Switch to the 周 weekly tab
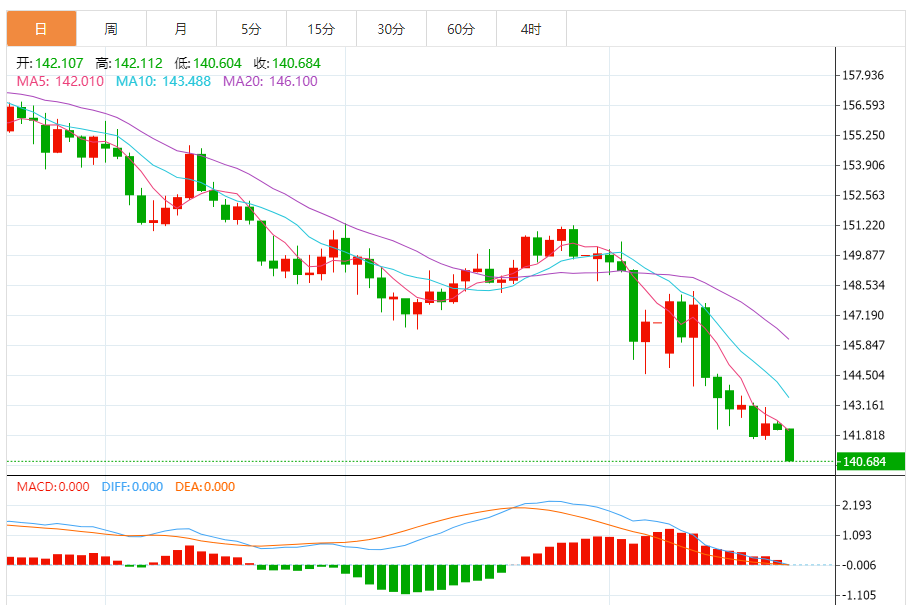Image resolution: width=906 pixels, height=605 pixels. (x=111, y=29)
